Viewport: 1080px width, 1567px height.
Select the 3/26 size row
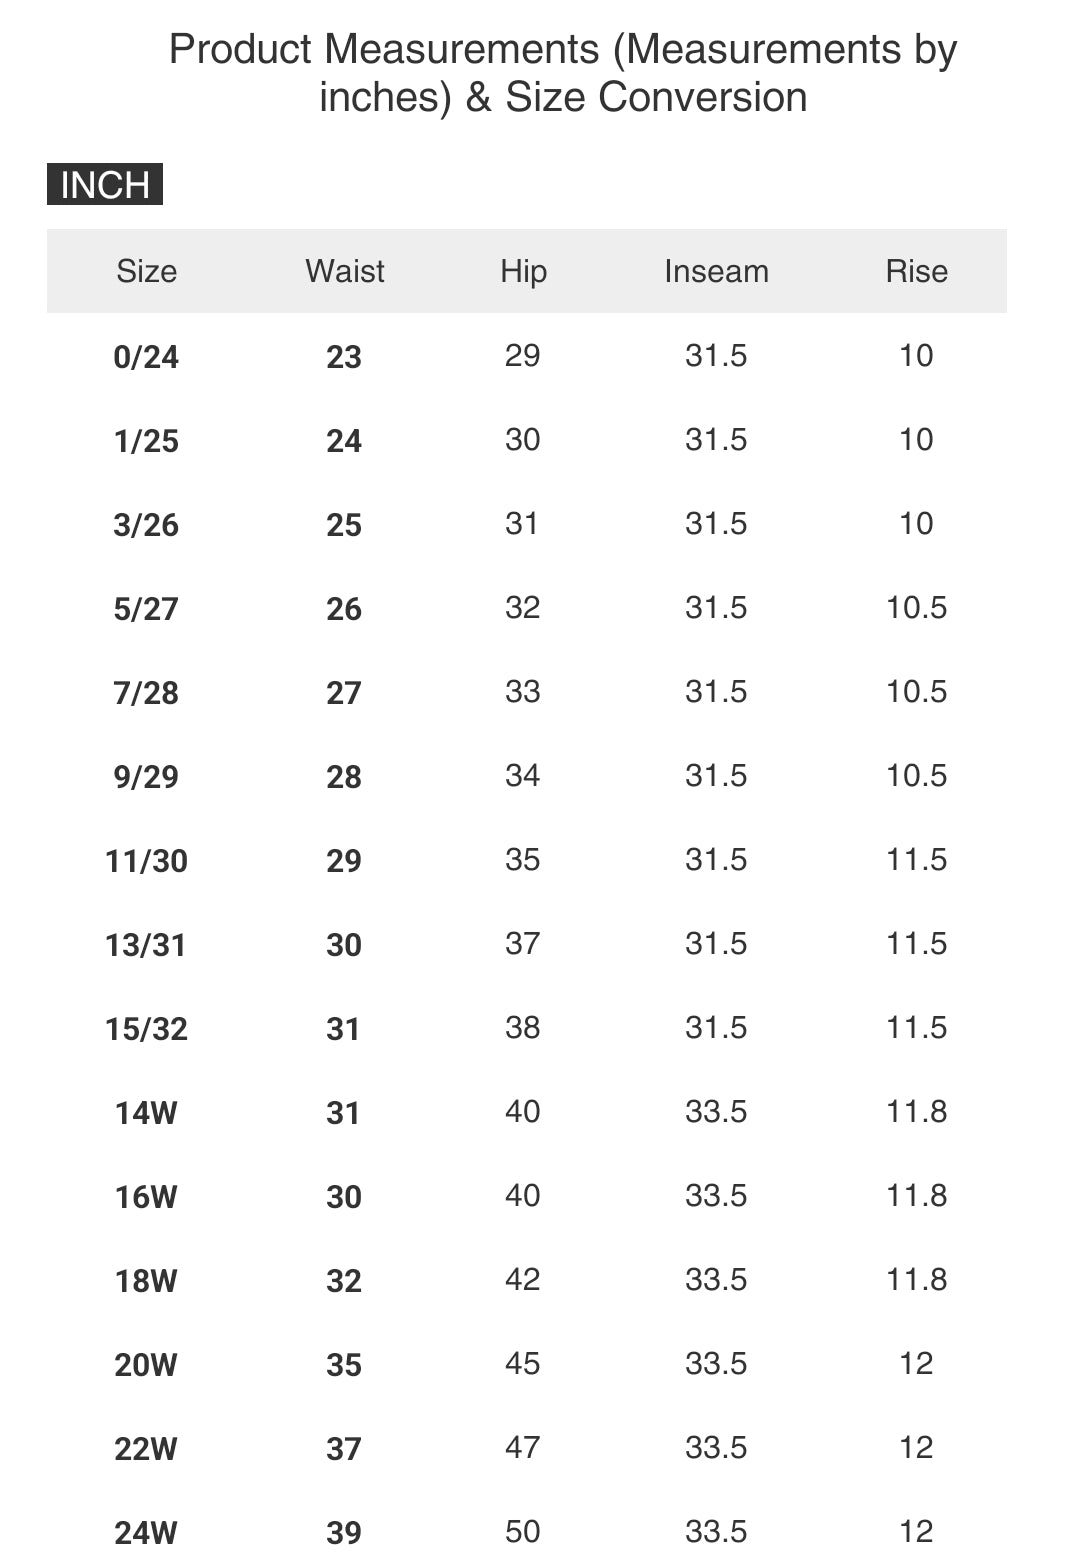point(146,525)
